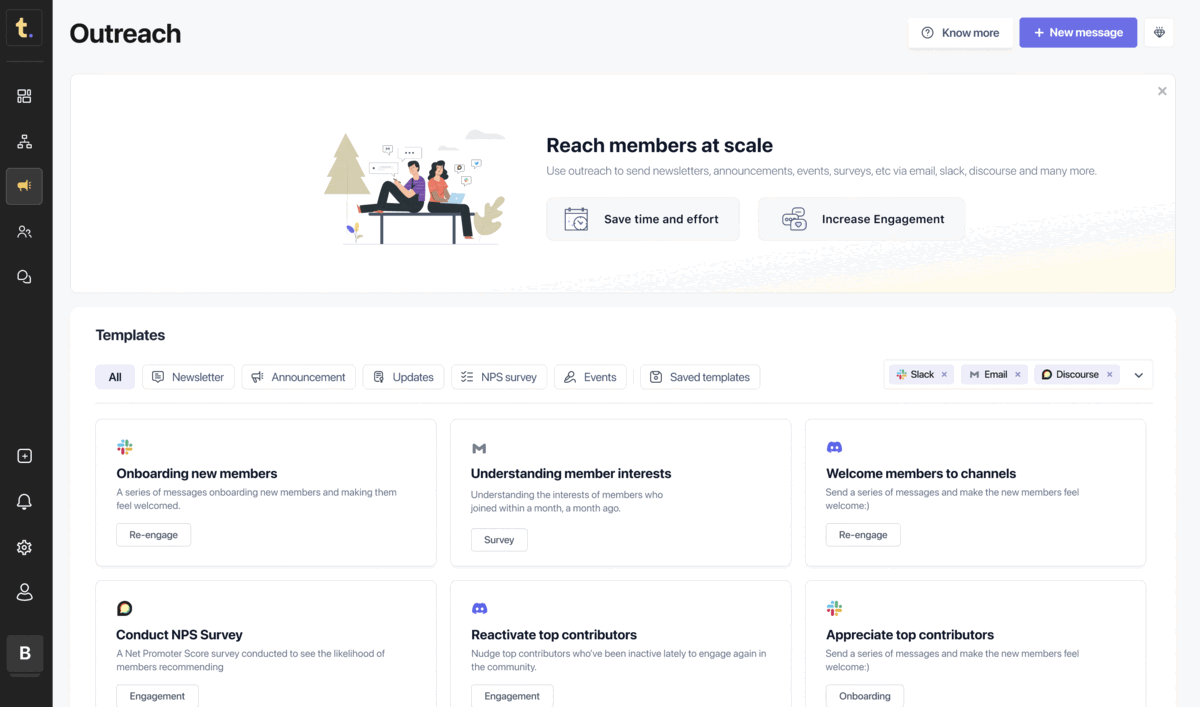Open Saved templates tab
The height and width of the screenshot is (707, 1200).
tap(700, 377)
